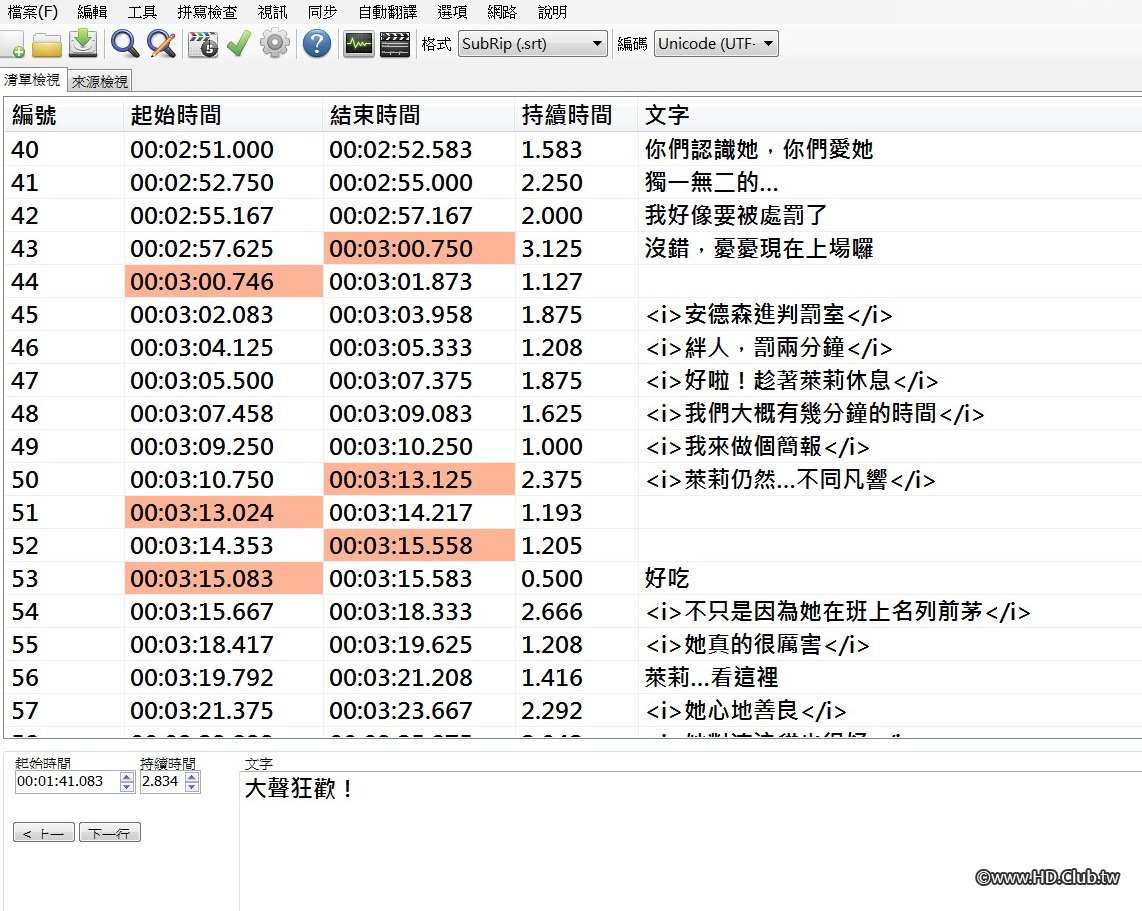1142x911 pixels.
Task: Toggle the audio waveform display
Action: coord(357,43)
